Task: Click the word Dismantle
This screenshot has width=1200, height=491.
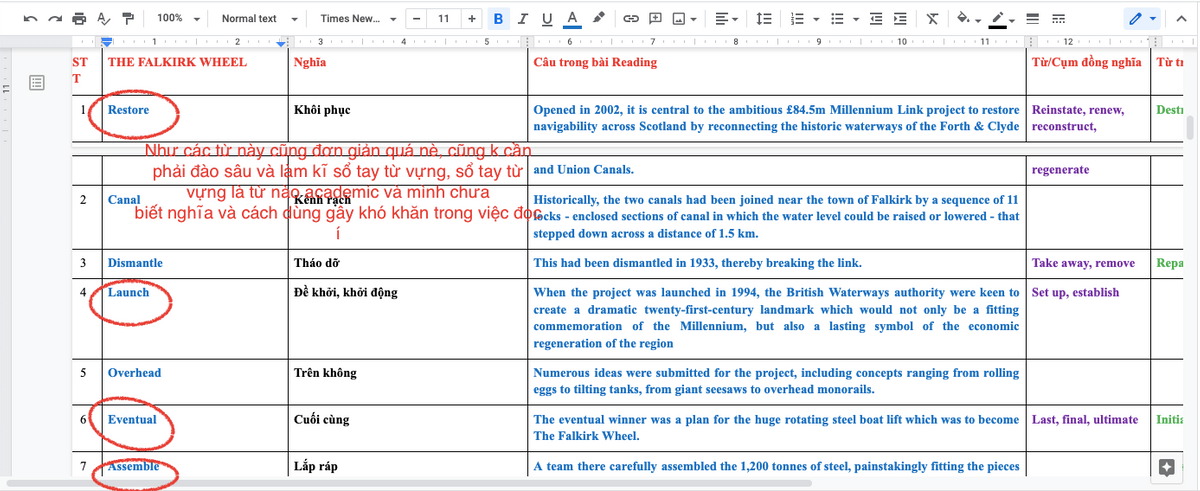Action: (135, 263)
